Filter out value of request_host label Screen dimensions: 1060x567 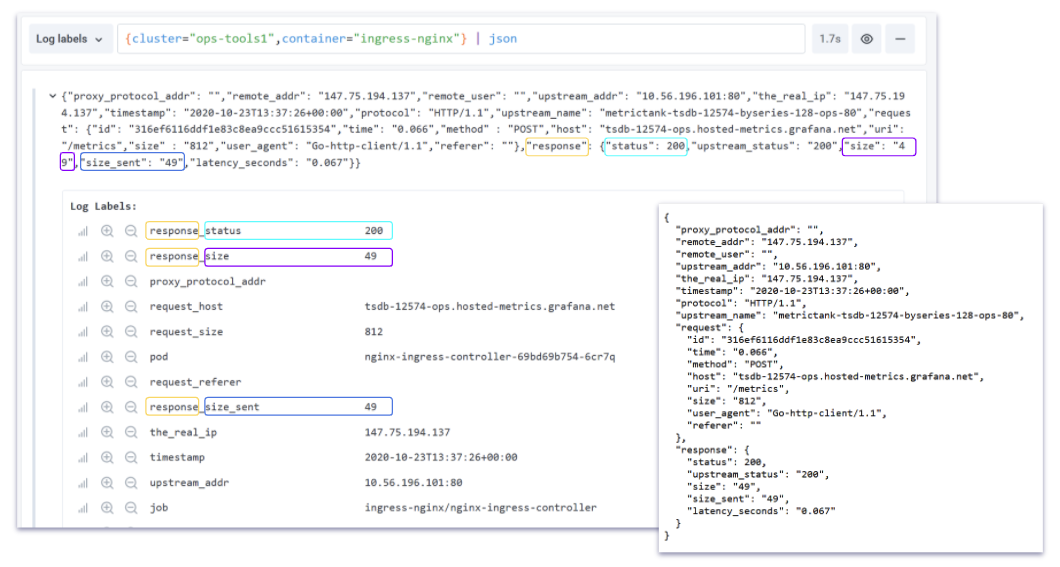[131, 307]
